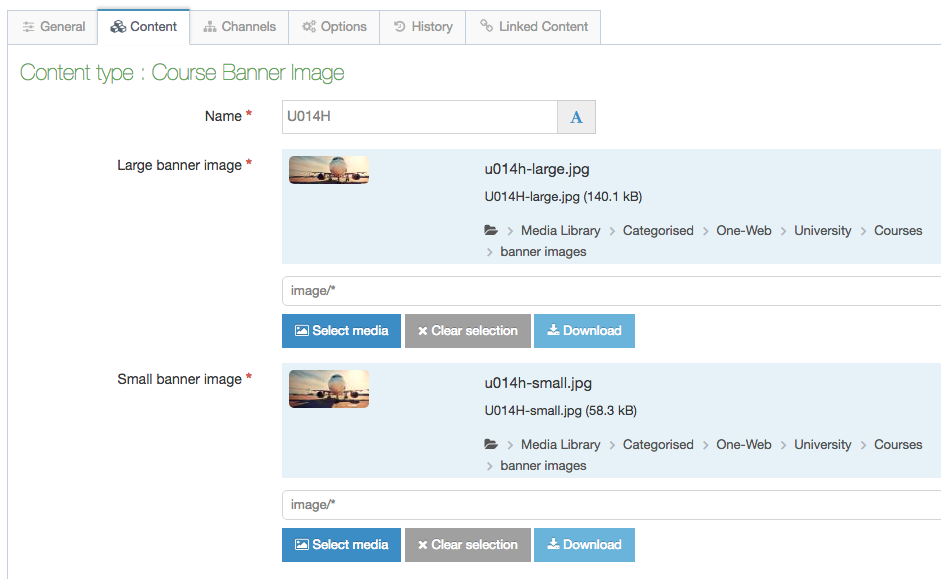The height and width of the screenshot is (579, 941).
Task: Download the small banner image
Action: [x=584, y=545]
